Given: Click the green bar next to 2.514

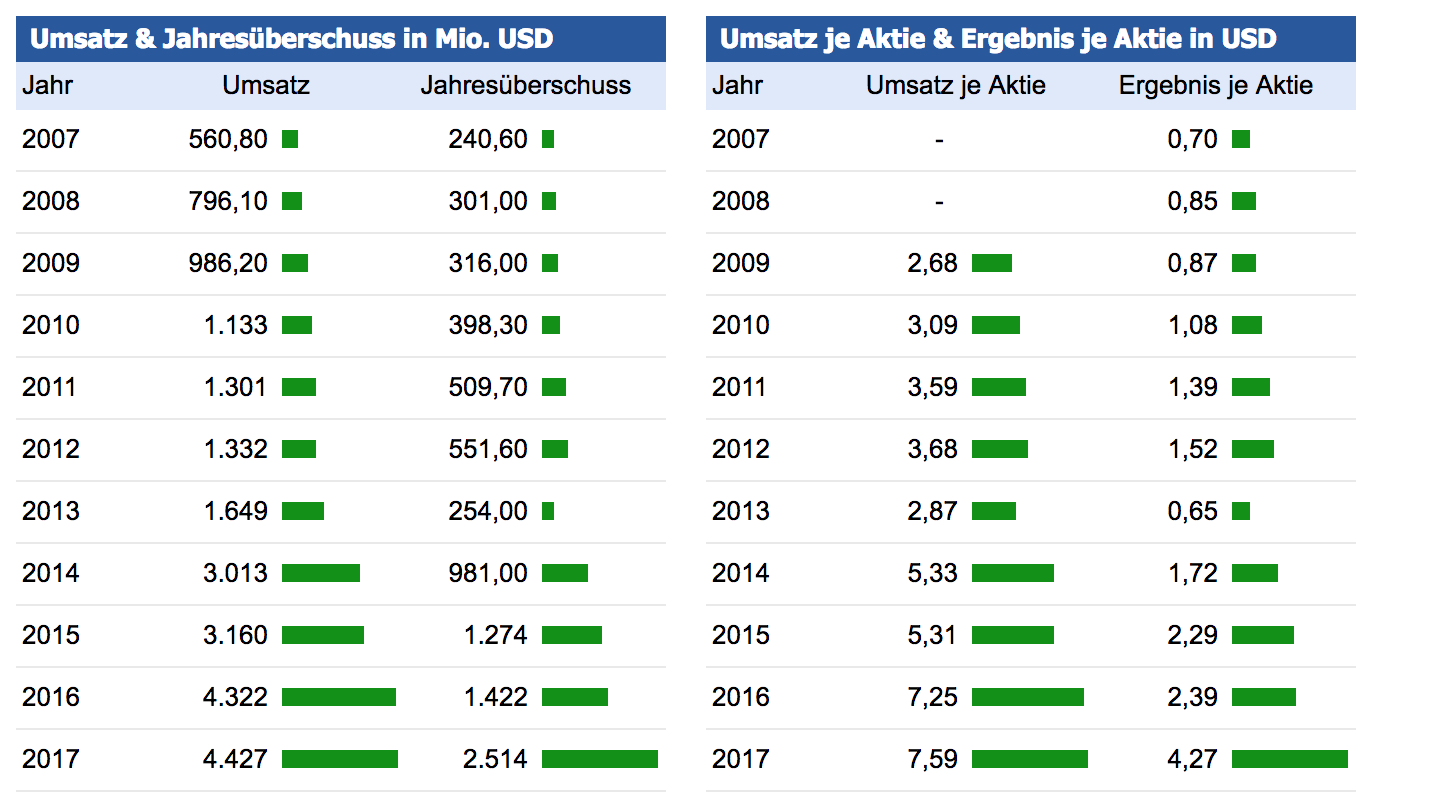Looking at the screenshot, I should 599,759.
